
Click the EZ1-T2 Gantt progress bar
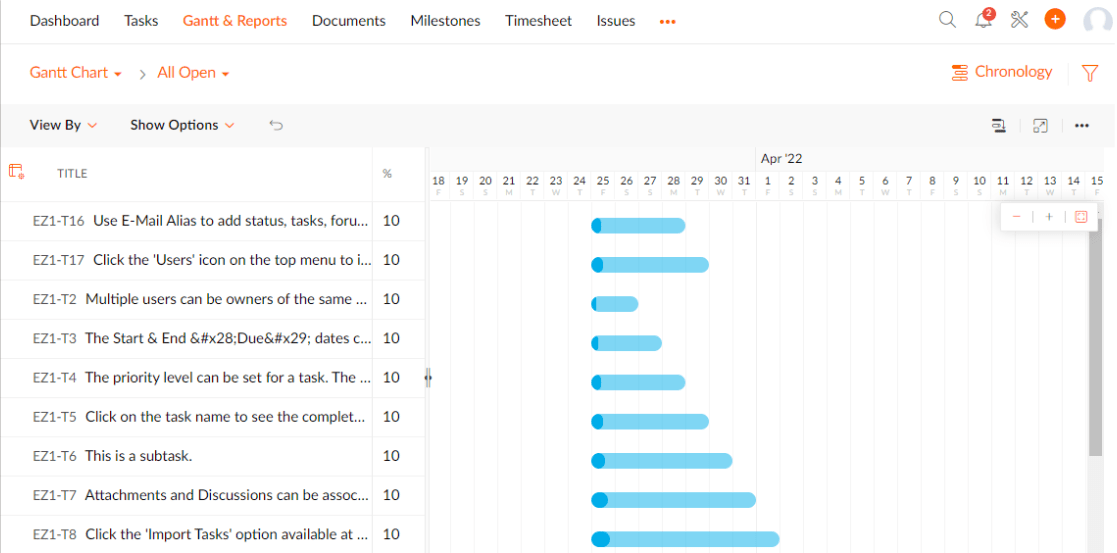pyautogui.click(x=615, y=304)
